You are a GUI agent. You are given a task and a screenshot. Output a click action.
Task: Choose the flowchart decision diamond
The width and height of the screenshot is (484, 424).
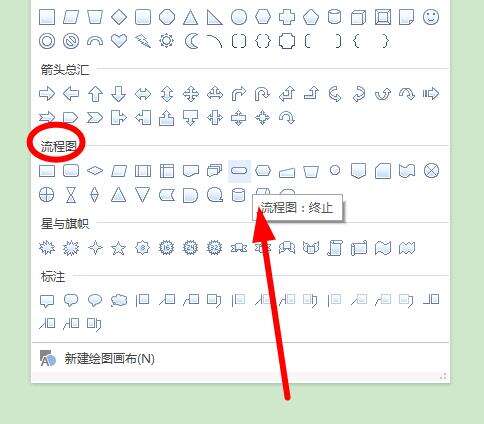95,171
